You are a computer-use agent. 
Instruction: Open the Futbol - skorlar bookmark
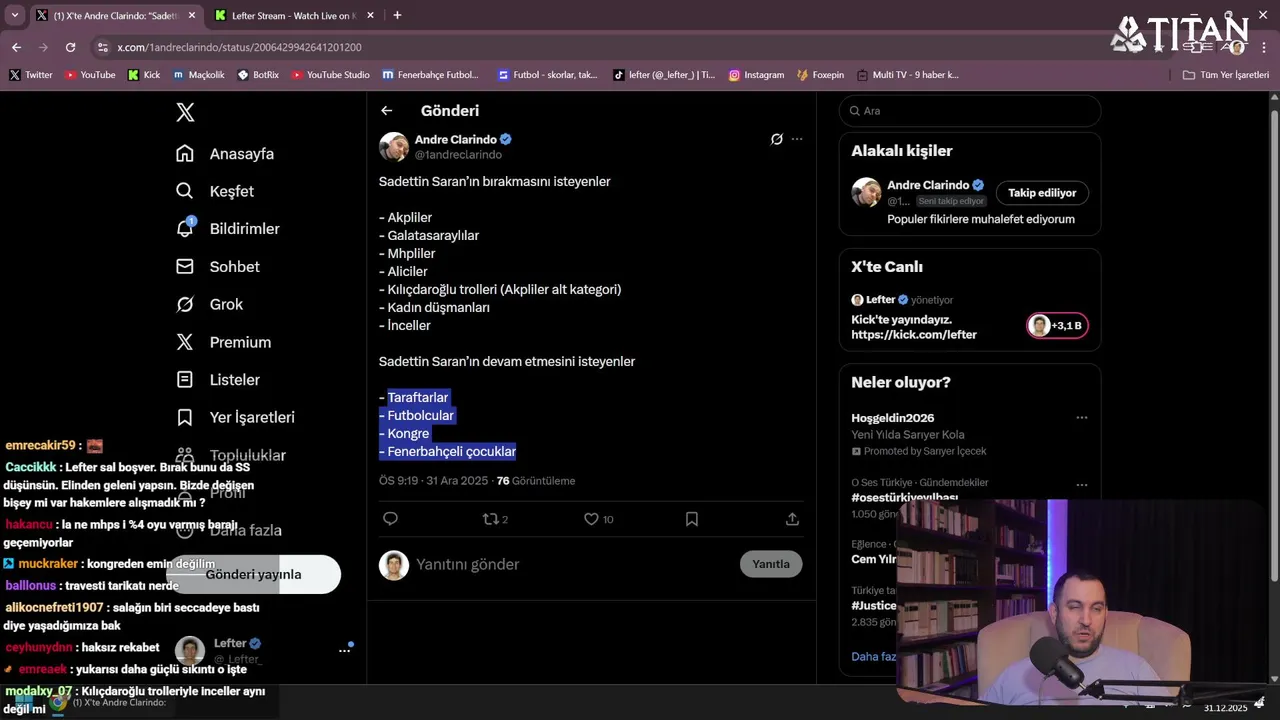pyautogui.click(x=547, y=75)
